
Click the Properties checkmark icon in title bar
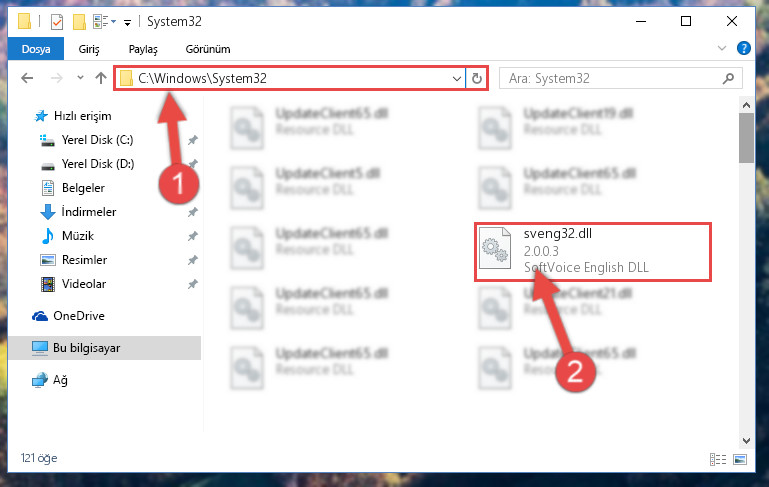[x=57, y=22]
